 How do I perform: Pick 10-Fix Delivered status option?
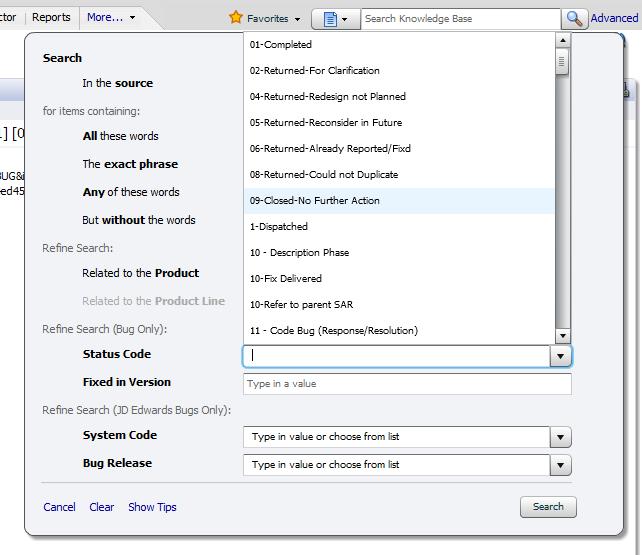click(286, 279)
